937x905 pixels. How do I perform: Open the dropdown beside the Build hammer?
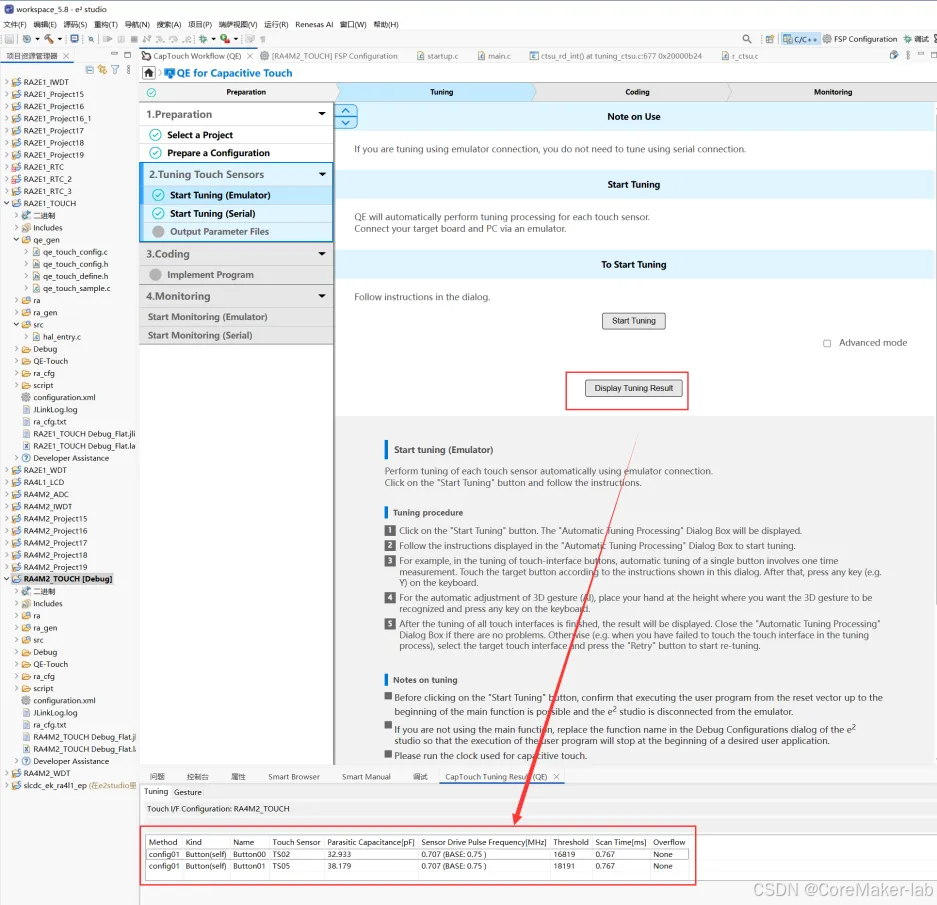pos(59,39)
